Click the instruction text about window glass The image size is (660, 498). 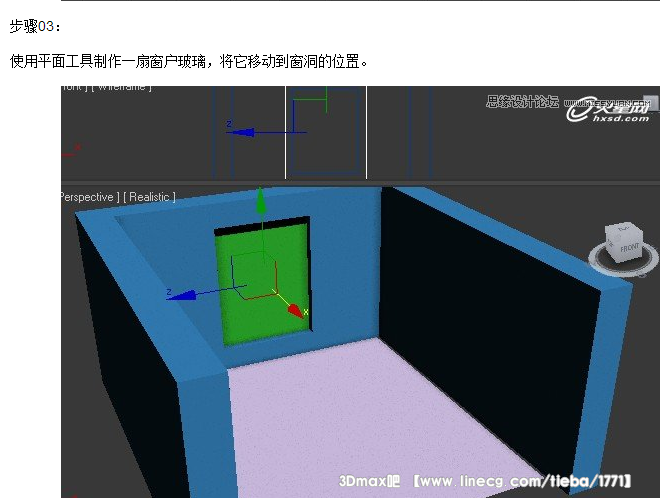coord(190,62)
